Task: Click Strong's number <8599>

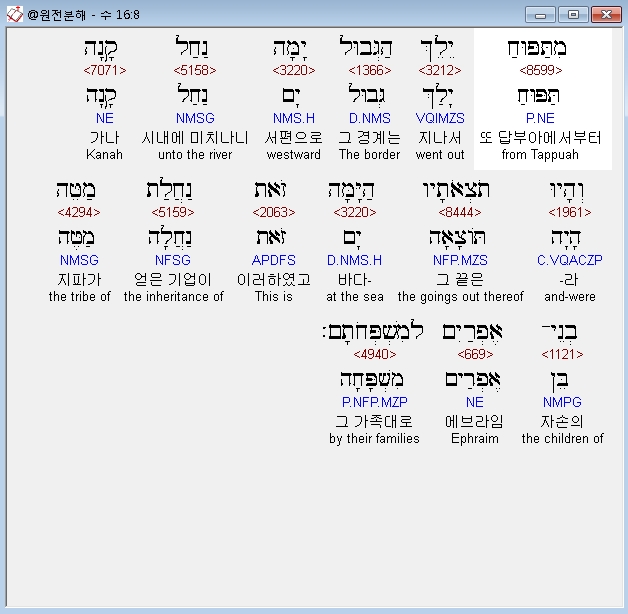Action: coord(541,70)
